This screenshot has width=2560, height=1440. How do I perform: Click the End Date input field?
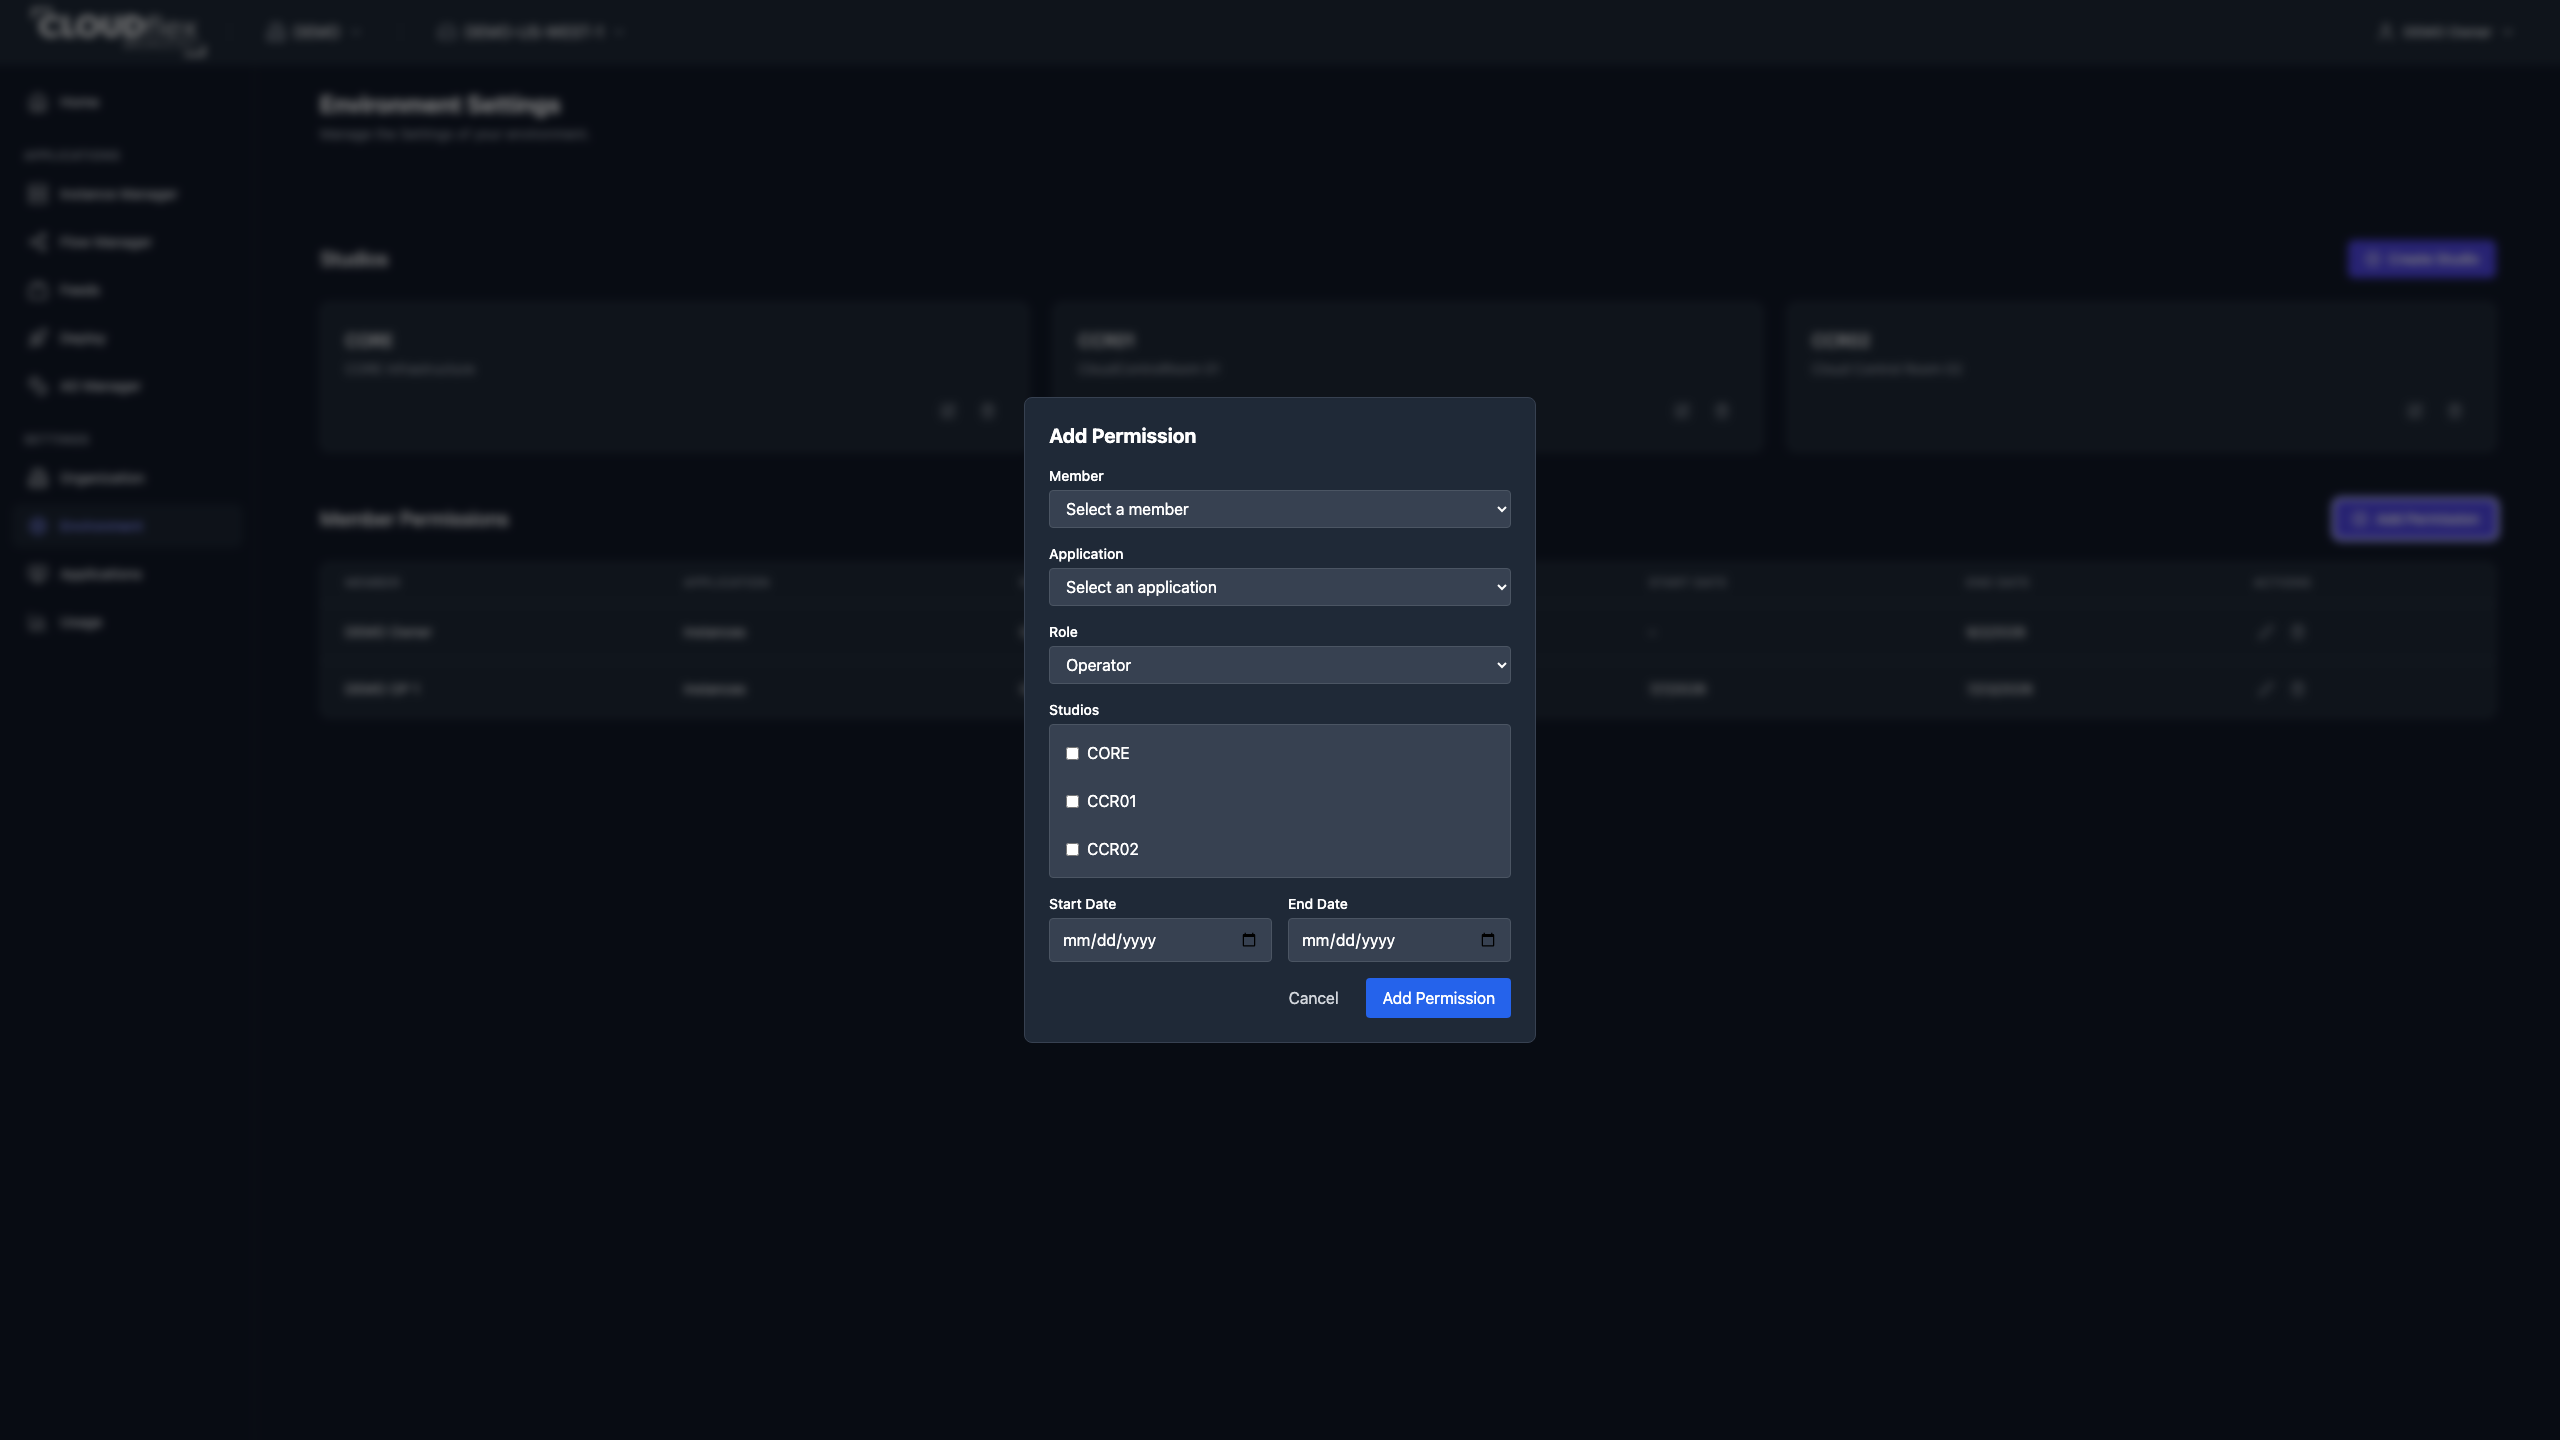pos(1399,940)
